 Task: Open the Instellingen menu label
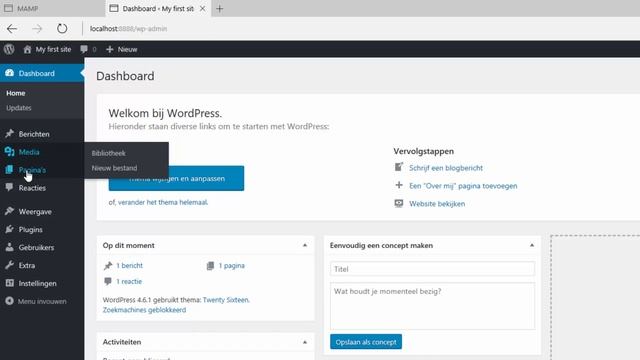pyautogui.click(x=38, y=283)
